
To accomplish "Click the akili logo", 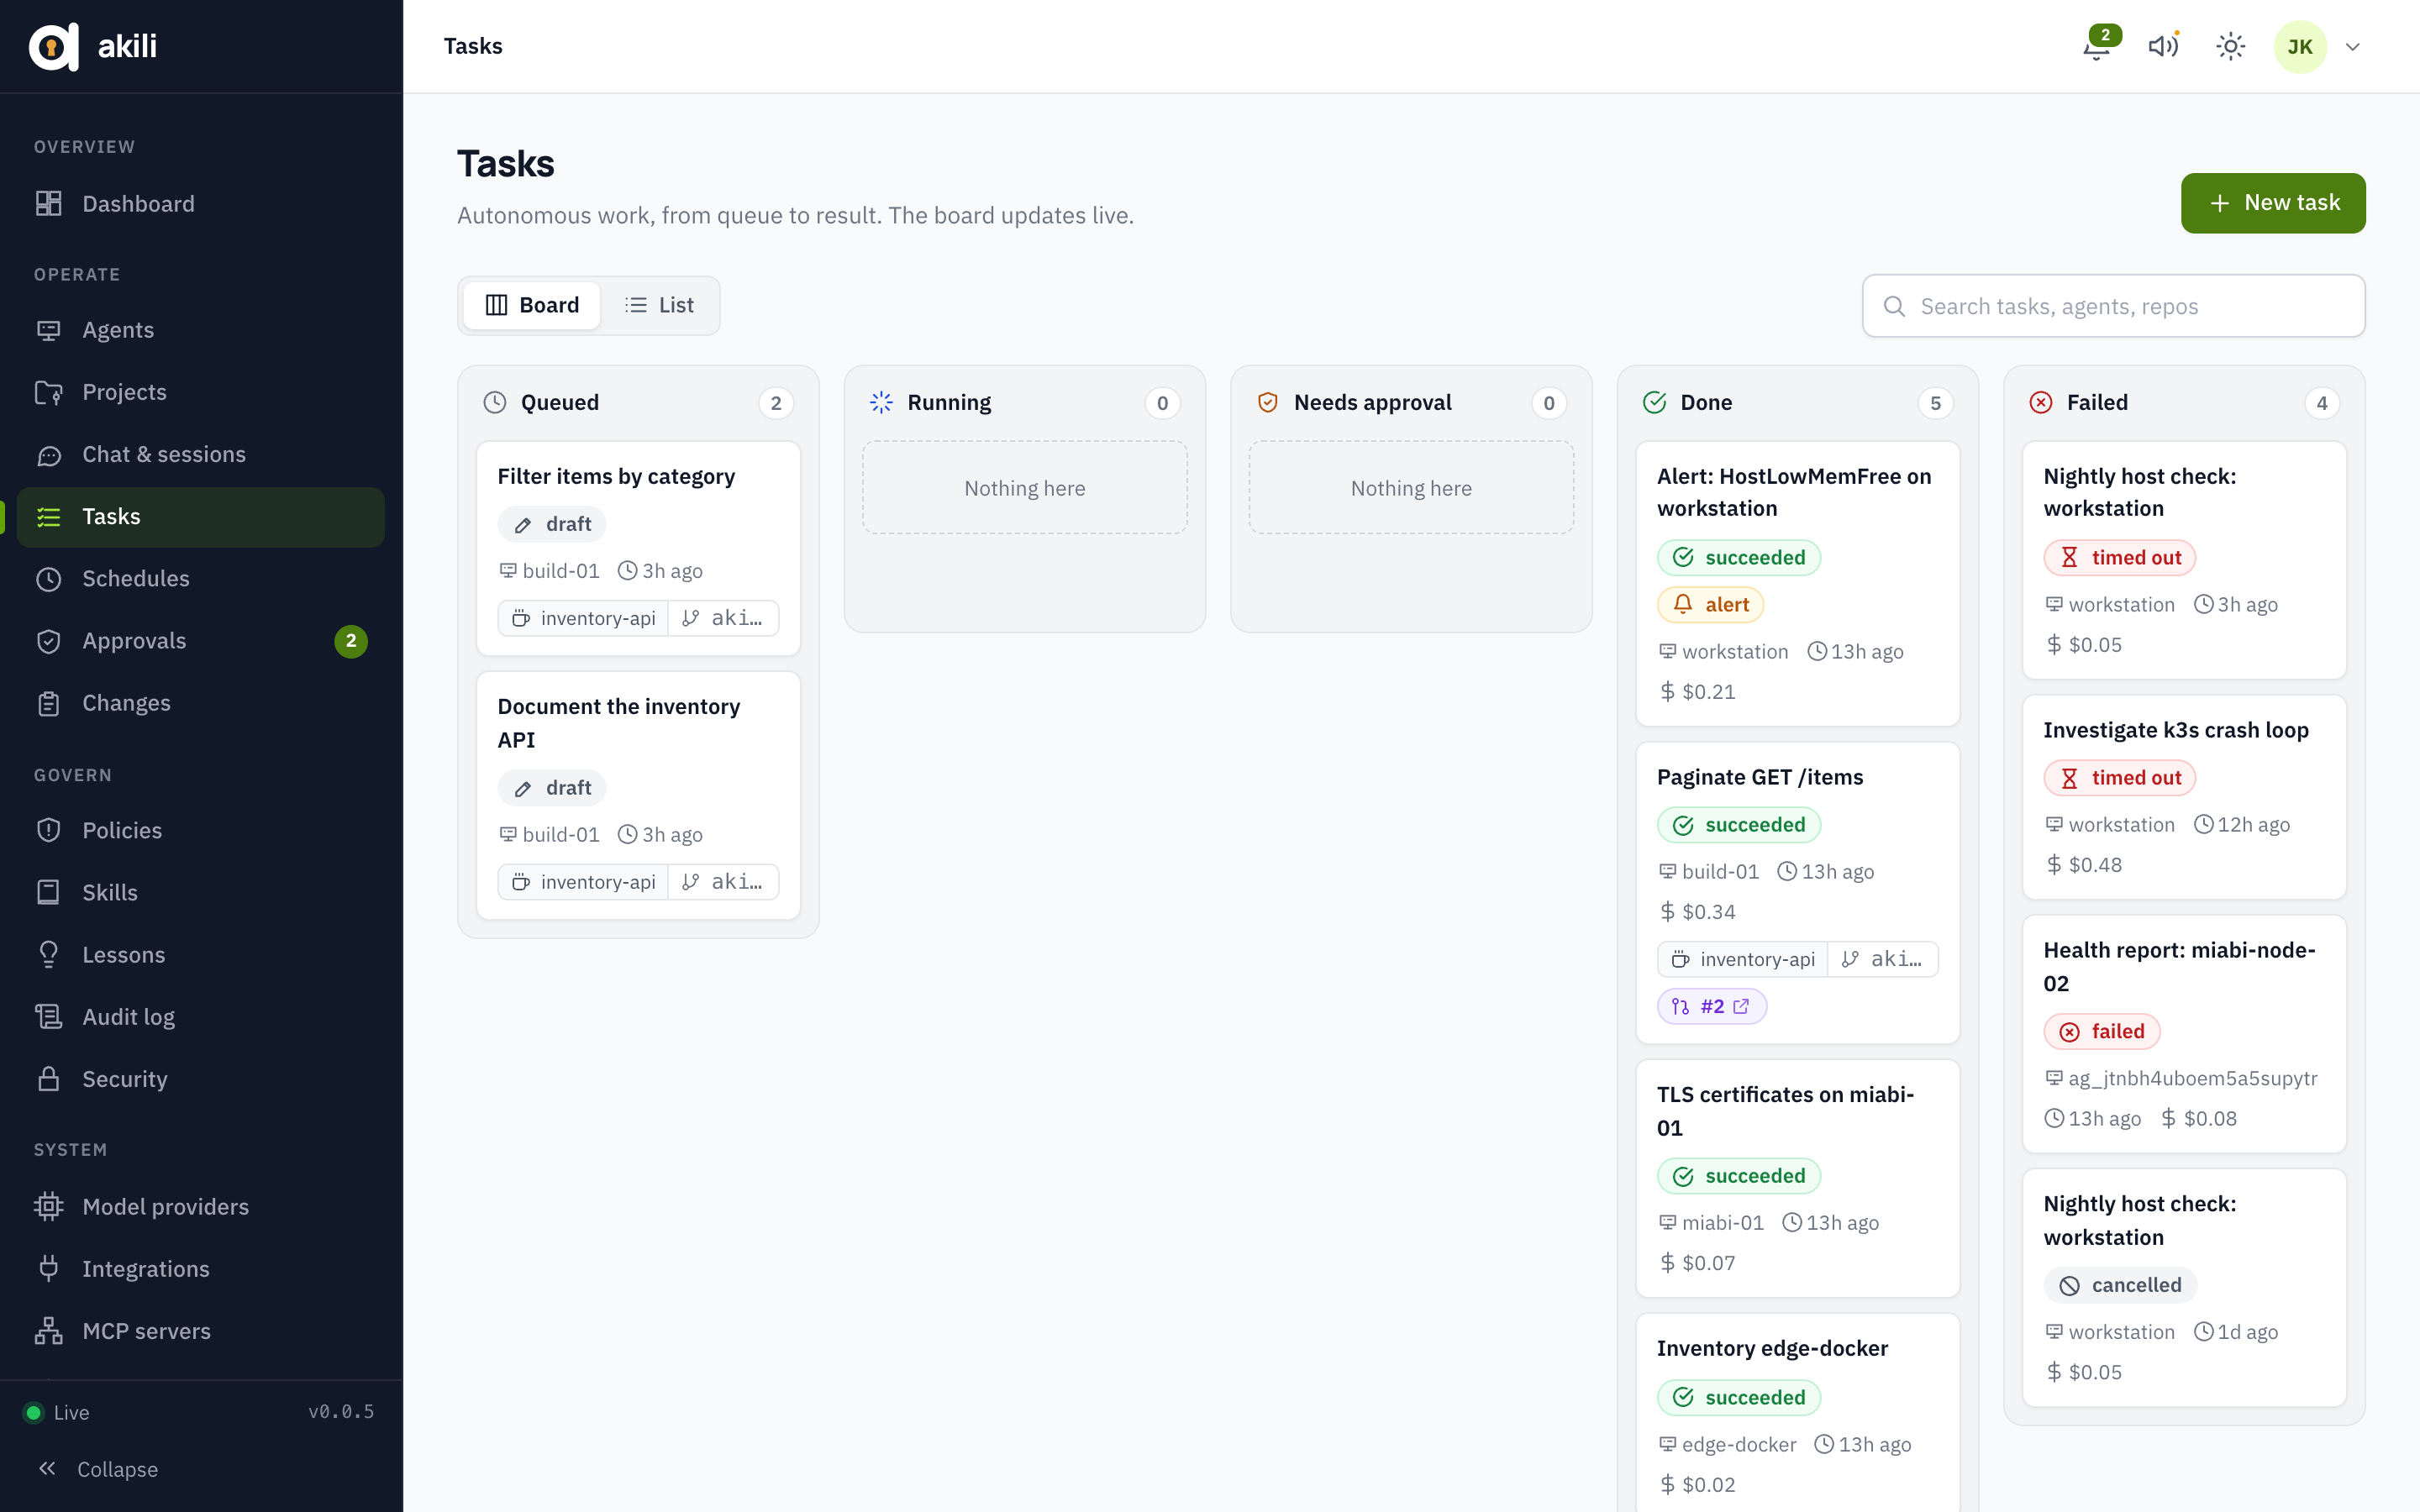I will pos(92,46).
